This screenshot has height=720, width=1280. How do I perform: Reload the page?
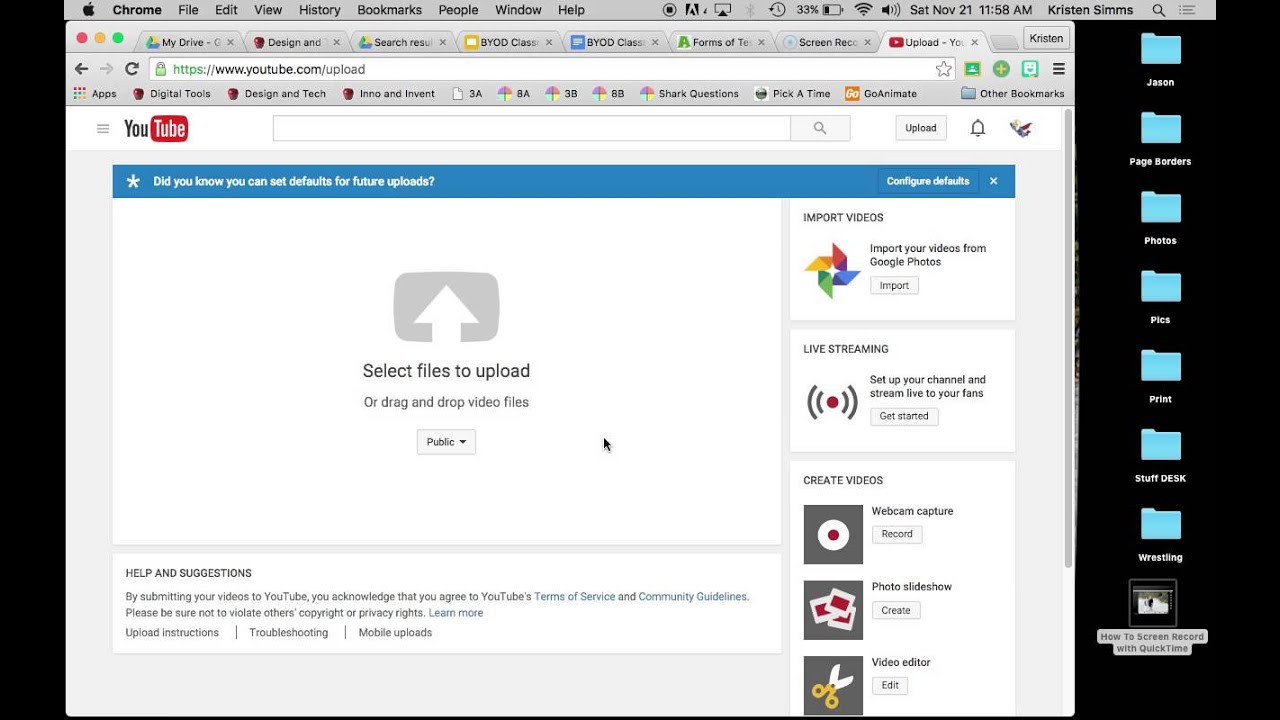(x=131, y=69)
